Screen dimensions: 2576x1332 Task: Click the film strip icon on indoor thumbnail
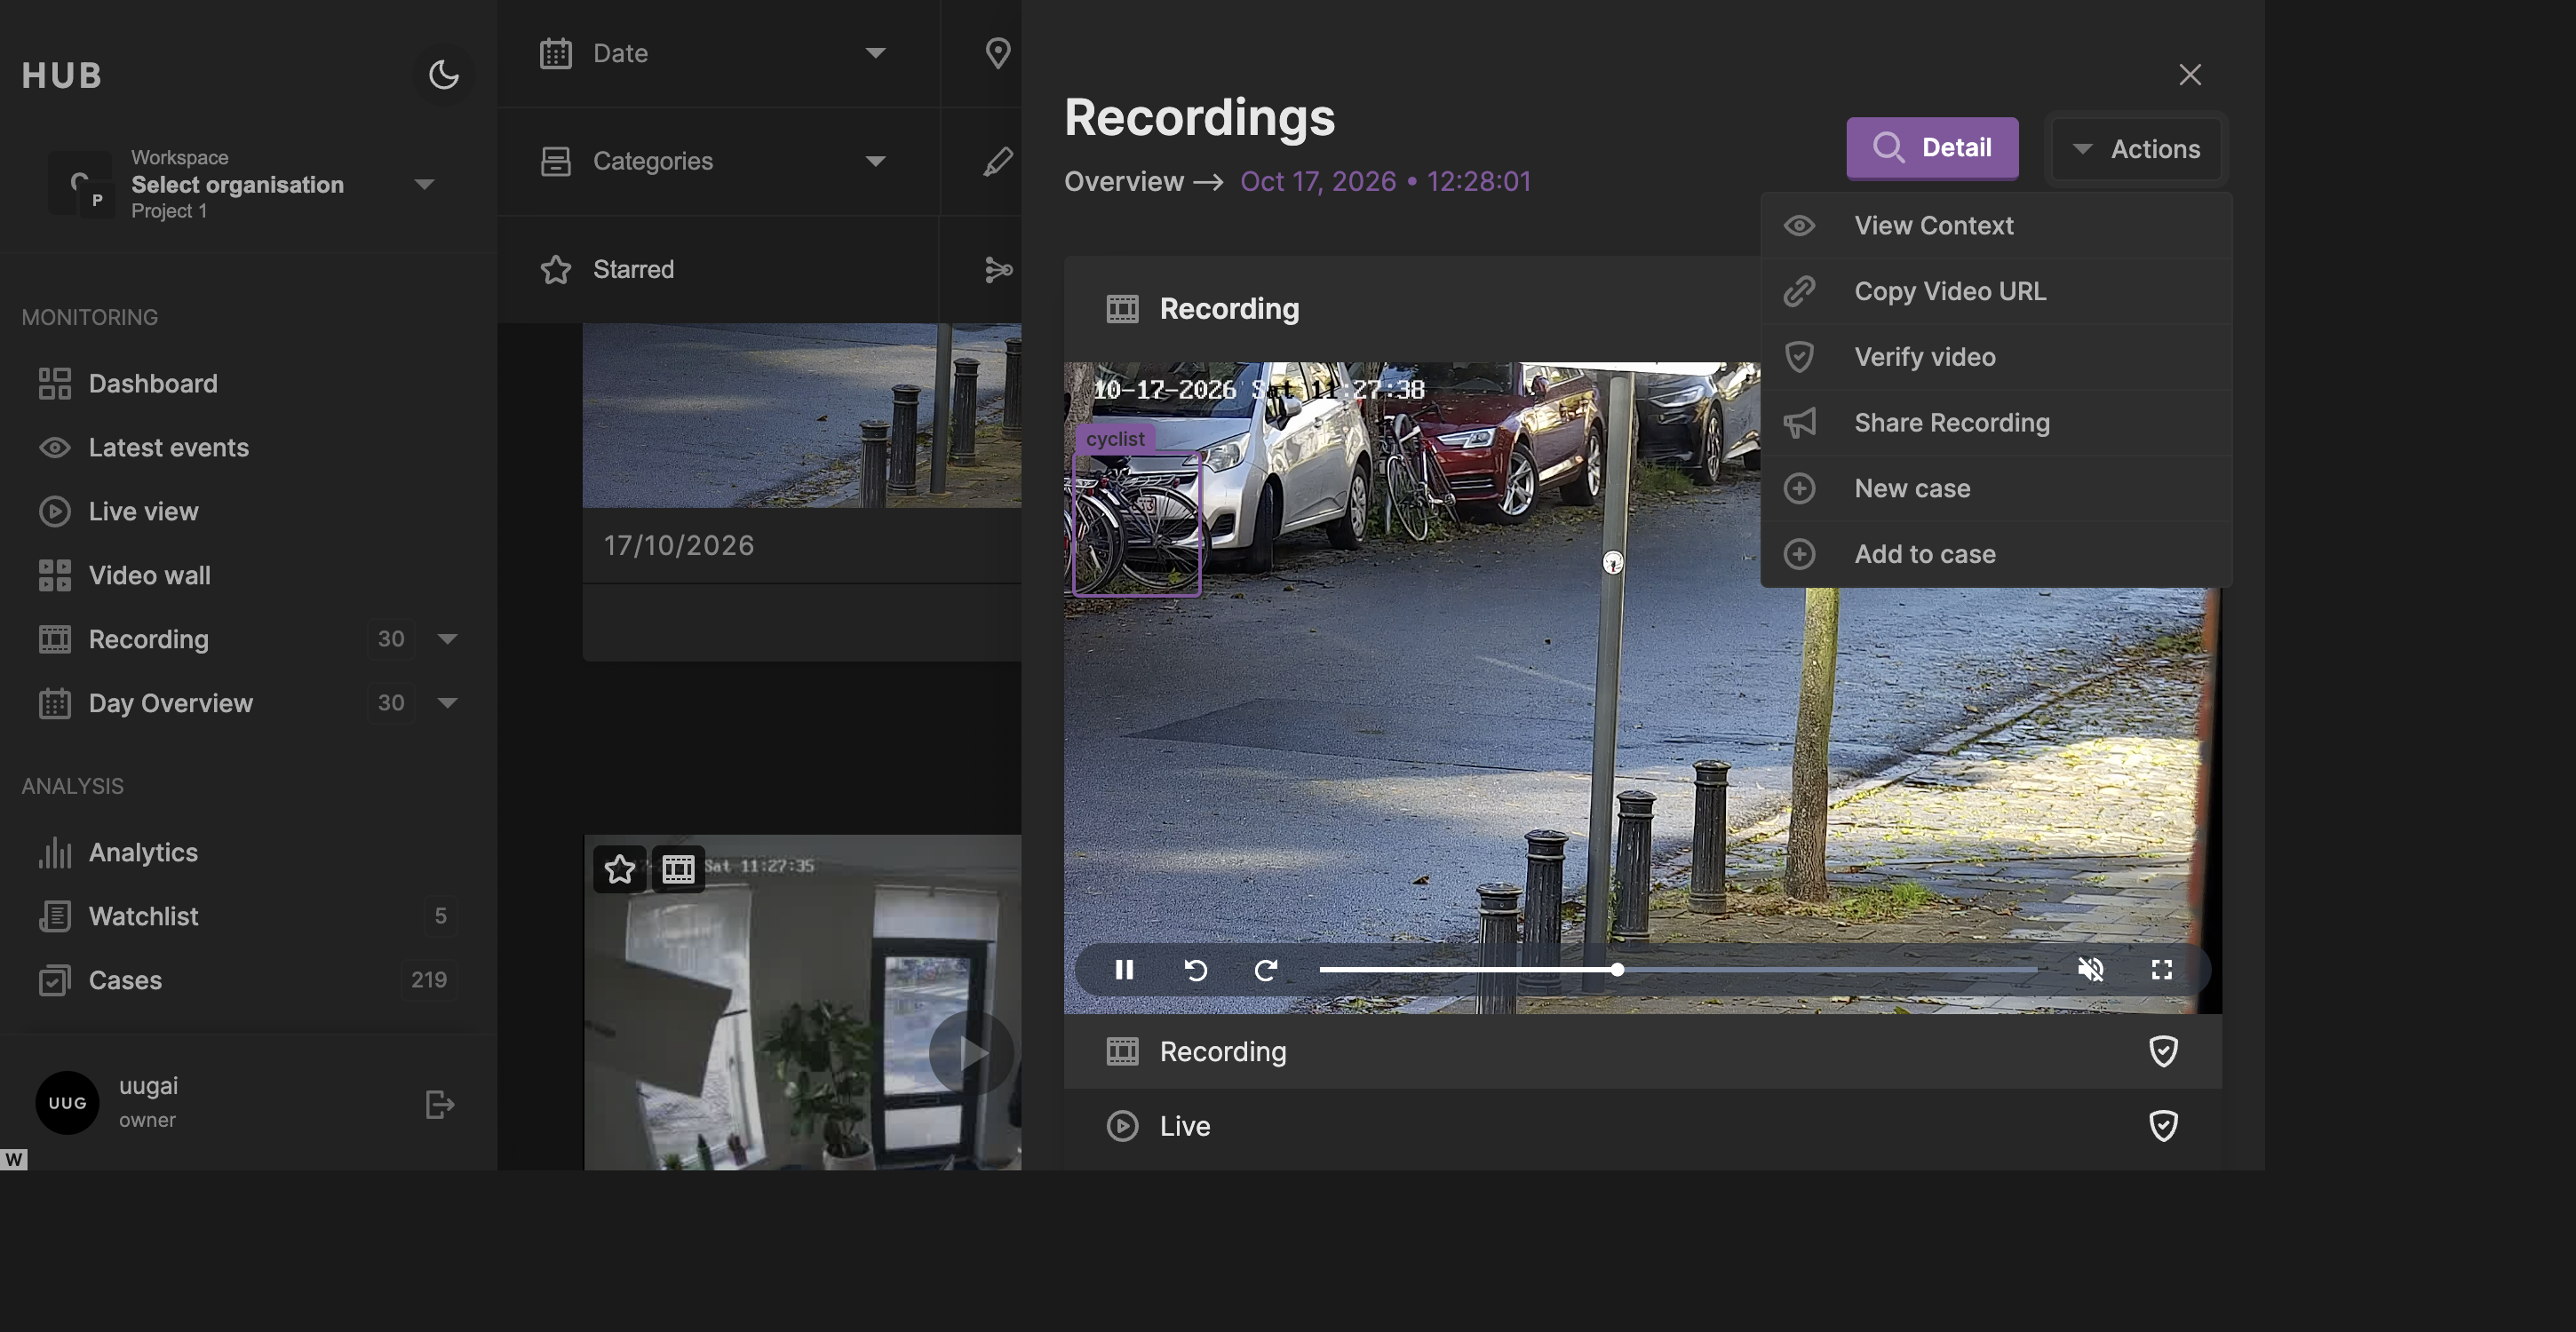pyautogui.click(x=678, y=869)
